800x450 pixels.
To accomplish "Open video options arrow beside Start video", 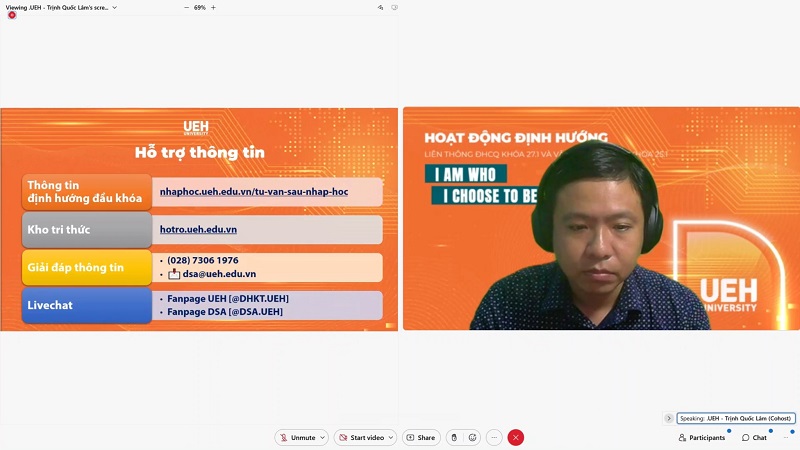I will click(x=390, y=437).
